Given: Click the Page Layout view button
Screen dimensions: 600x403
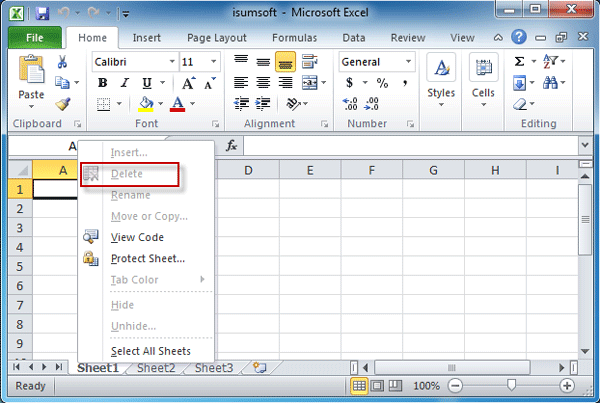Looking at the screenshot, I should [377, 386].
